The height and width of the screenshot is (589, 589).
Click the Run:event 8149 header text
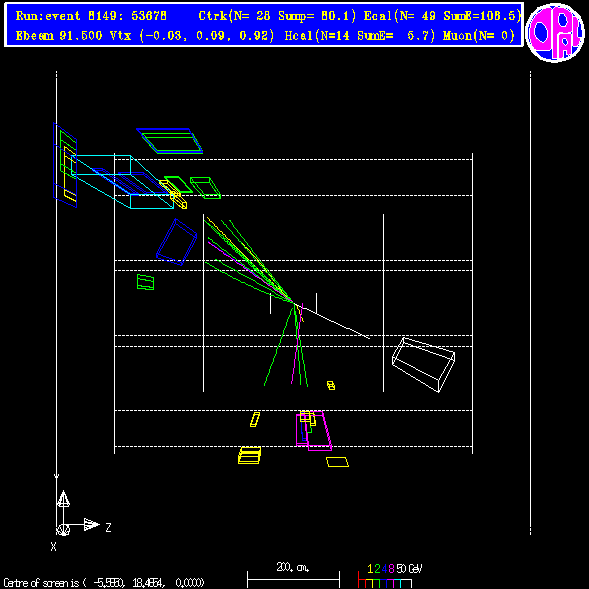coord(91,16)
